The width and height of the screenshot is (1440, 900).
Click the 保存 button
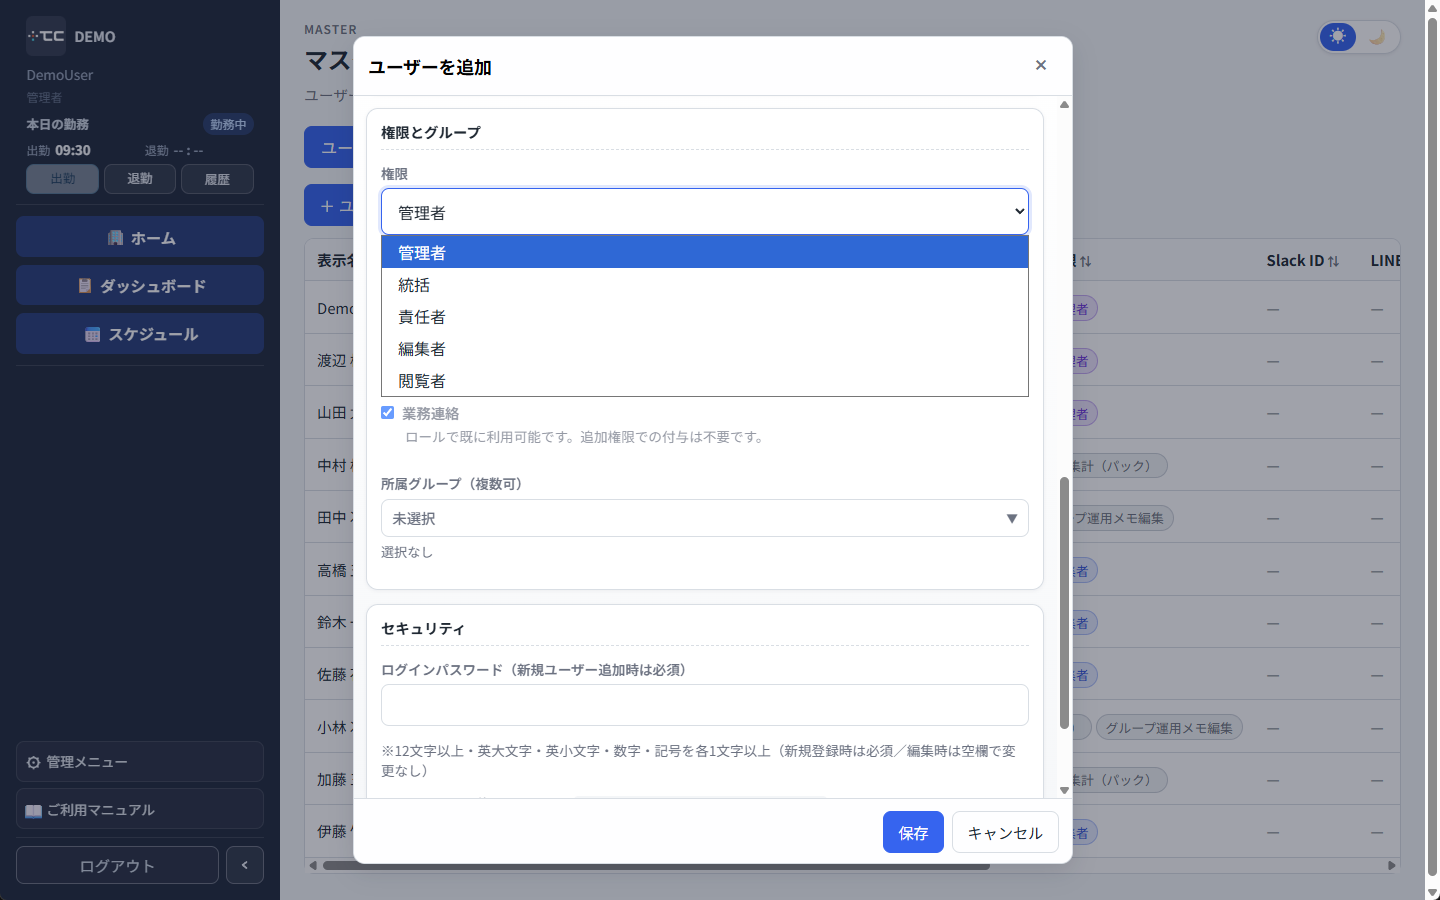pos(913,832)
